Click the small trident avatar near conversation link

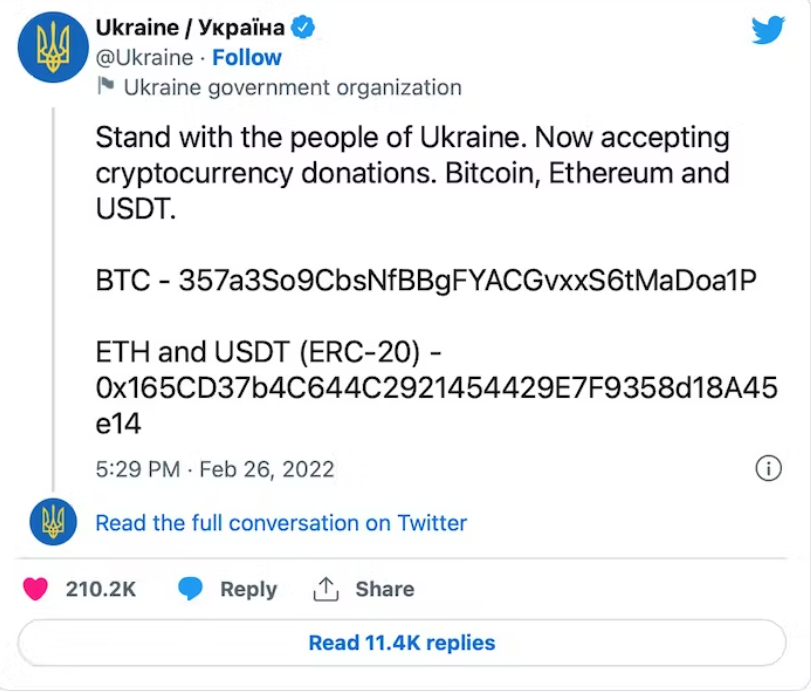[53, 521]
